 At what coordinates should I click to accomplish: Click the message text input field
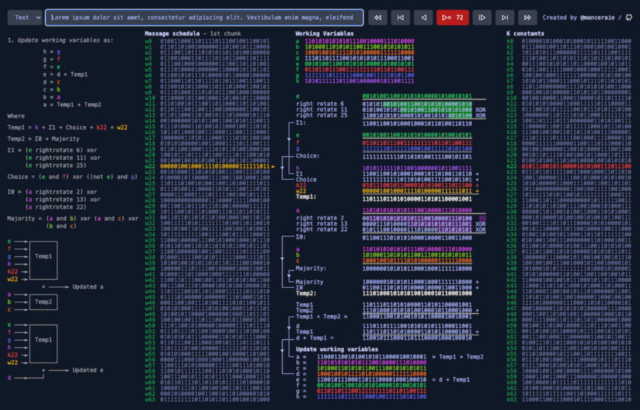(x=204, y=18)
